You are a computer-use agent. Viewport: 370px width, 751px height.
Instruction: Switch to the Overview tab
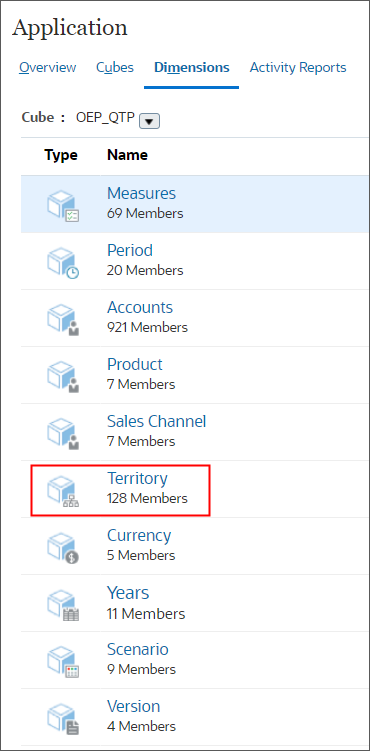point(47,68)
